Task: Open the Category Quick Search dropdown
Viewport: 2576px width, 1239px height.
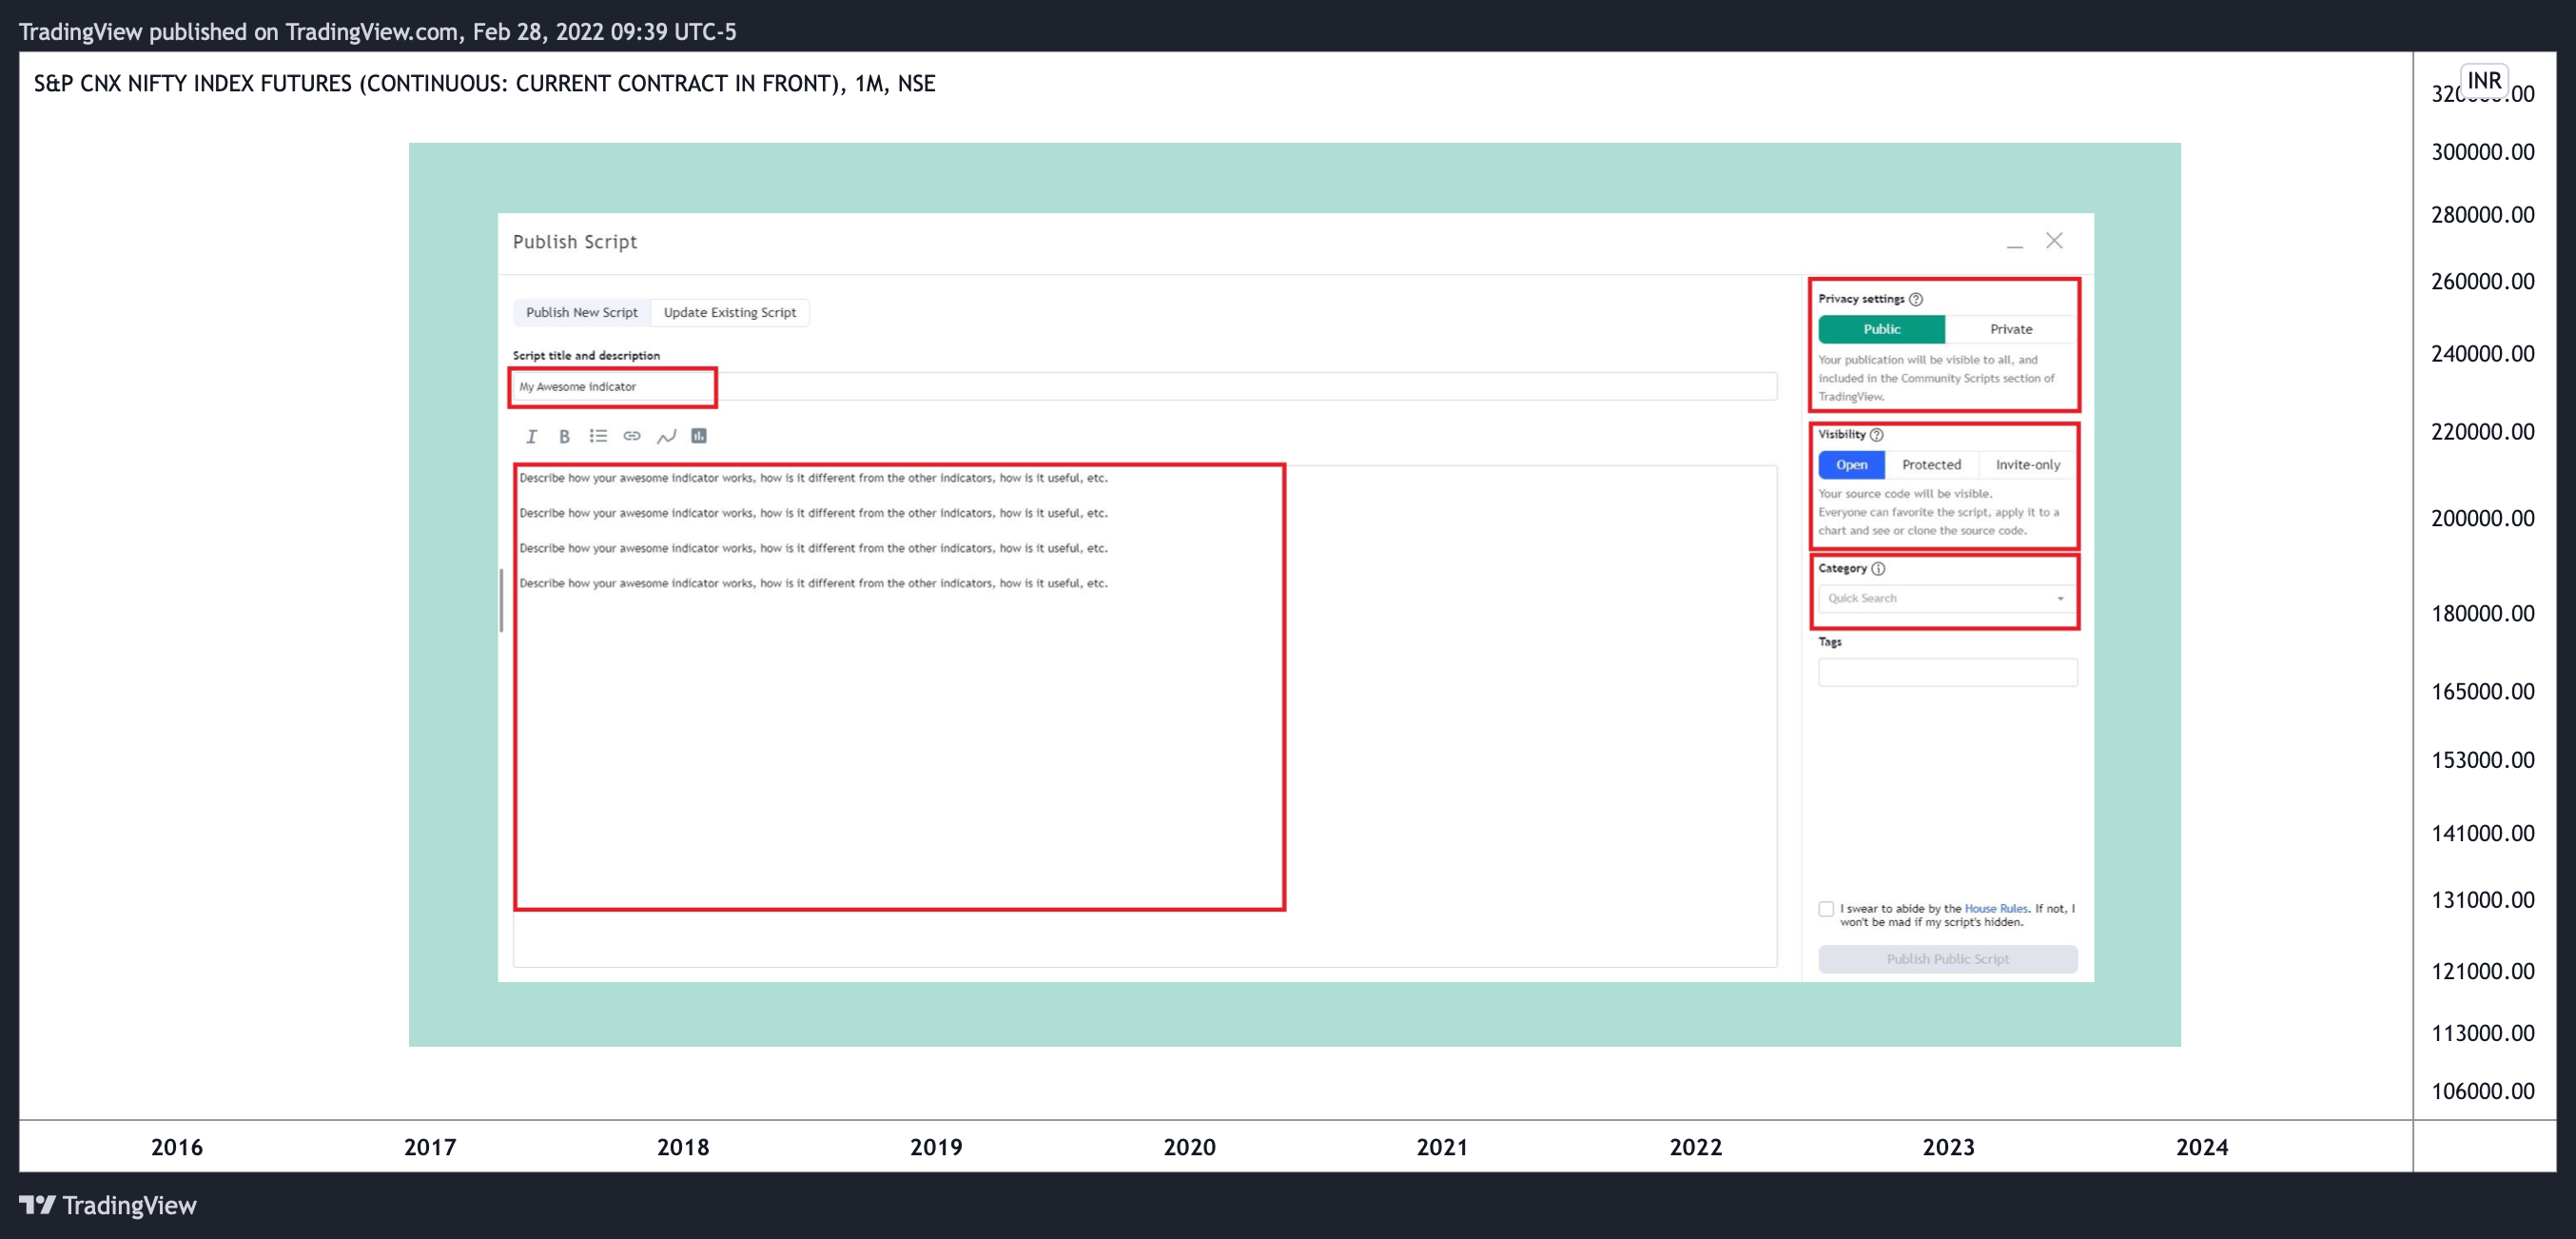Action: point(1946,598)
